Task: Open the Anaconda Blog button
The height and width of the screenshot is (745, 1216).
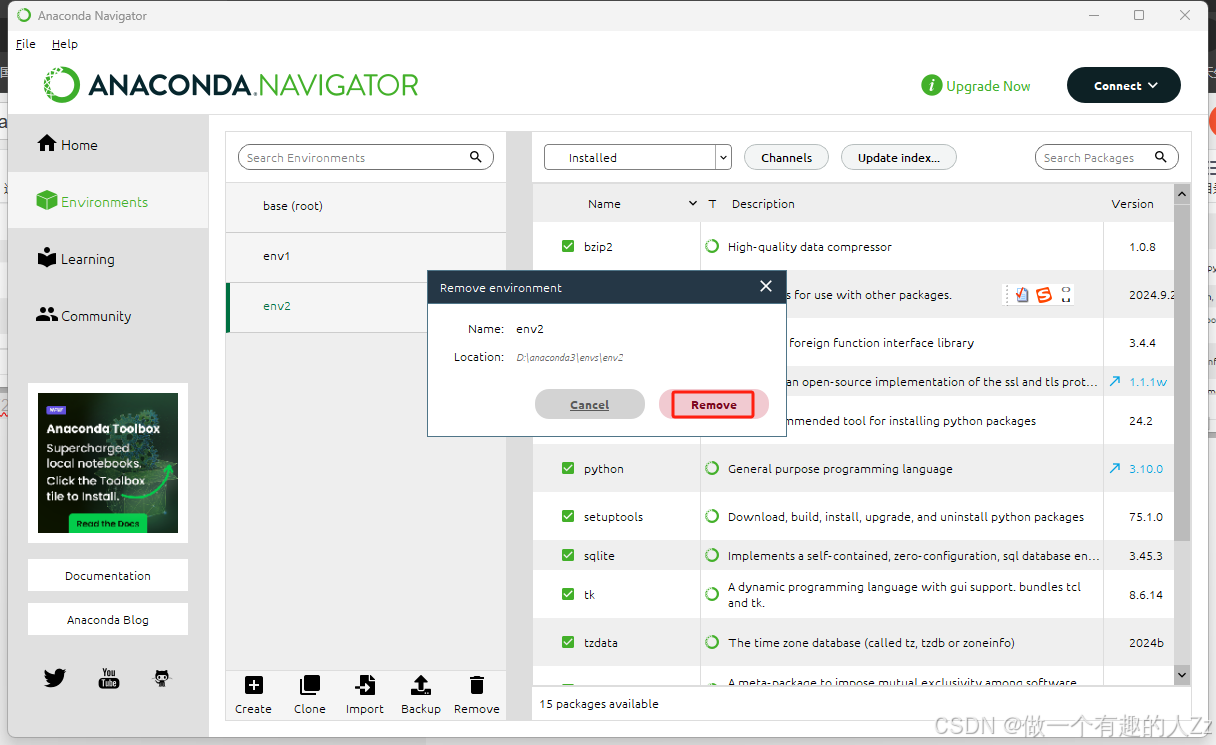Action: [x=108, y=619]
